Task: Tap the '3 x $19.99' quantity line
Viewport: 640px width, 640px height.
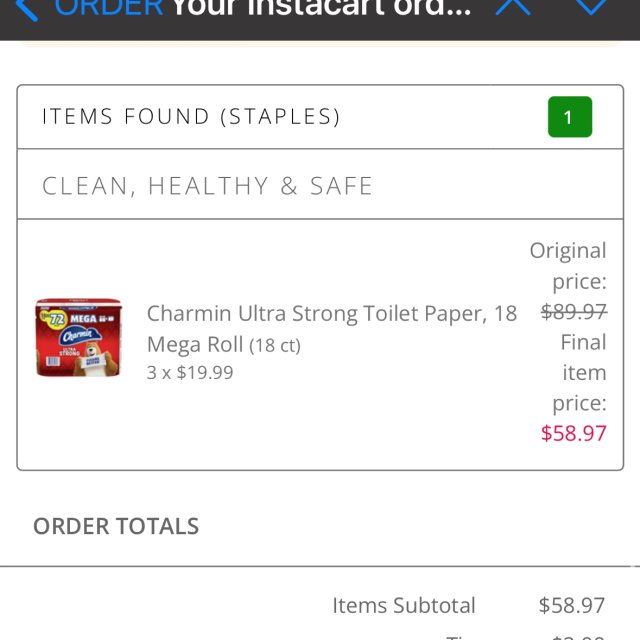Action: (x=190, y=372)
